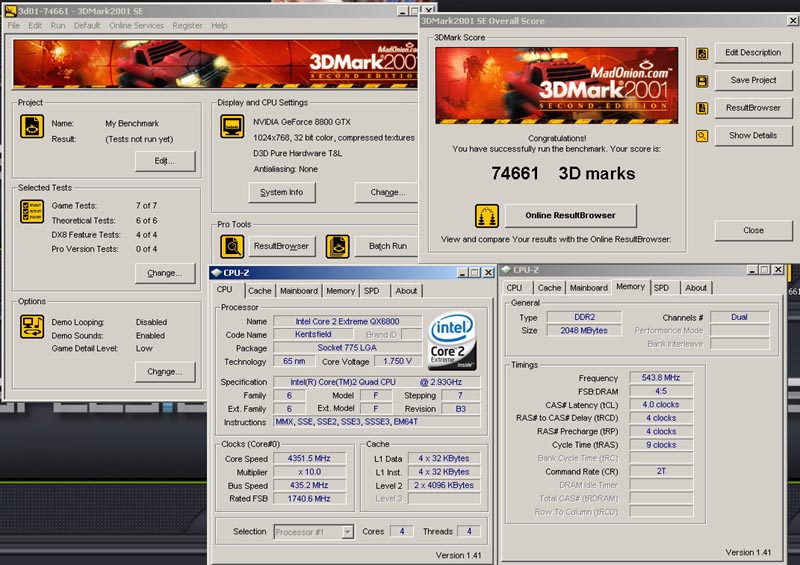Click the ResultBrowser button in Pro Tools
This screenshot has height=565, width=800.
pyautogui.click(x=281, y=246)
